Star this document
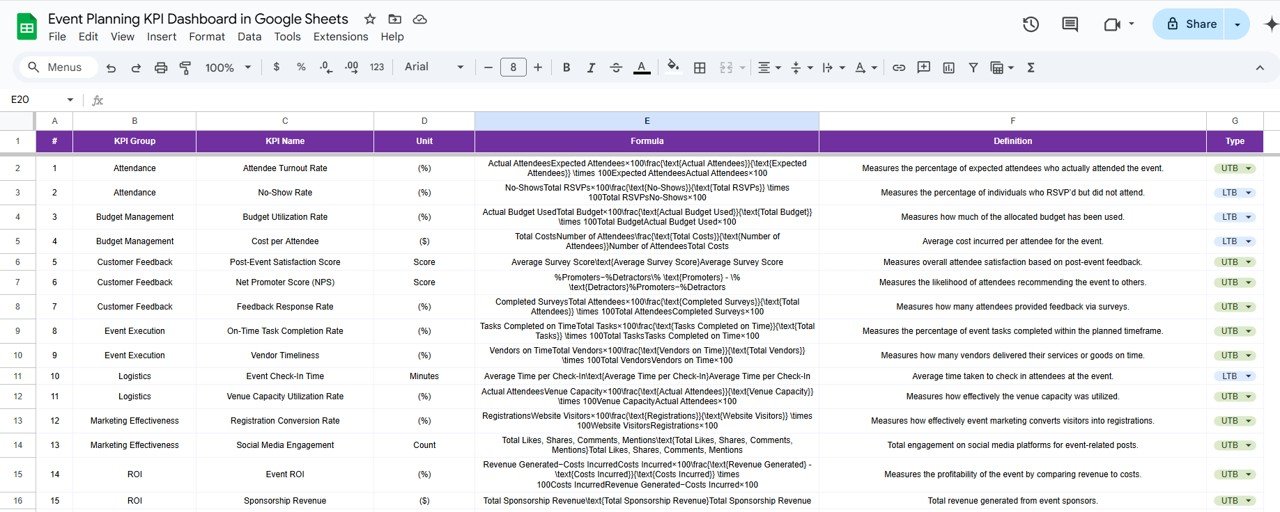 coord(370,19)
